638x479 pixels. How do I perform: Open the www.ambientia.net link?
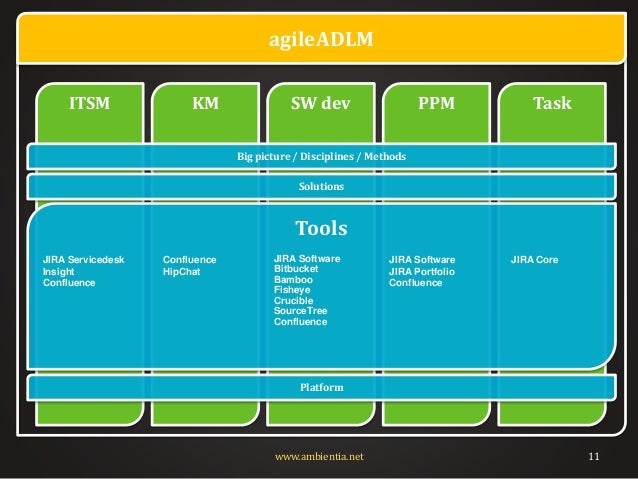tap(319, 457)
